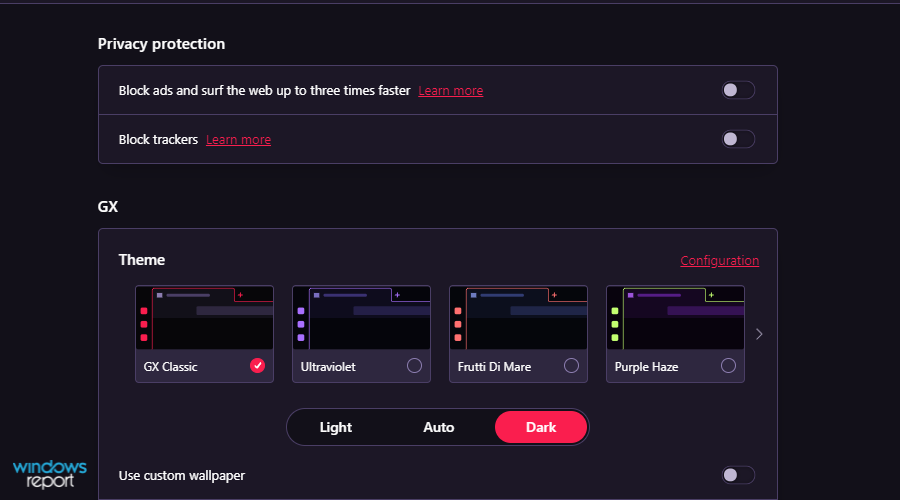Click the Theme label text
This screenshot has width=900, height=500.
tap(142, 260)
